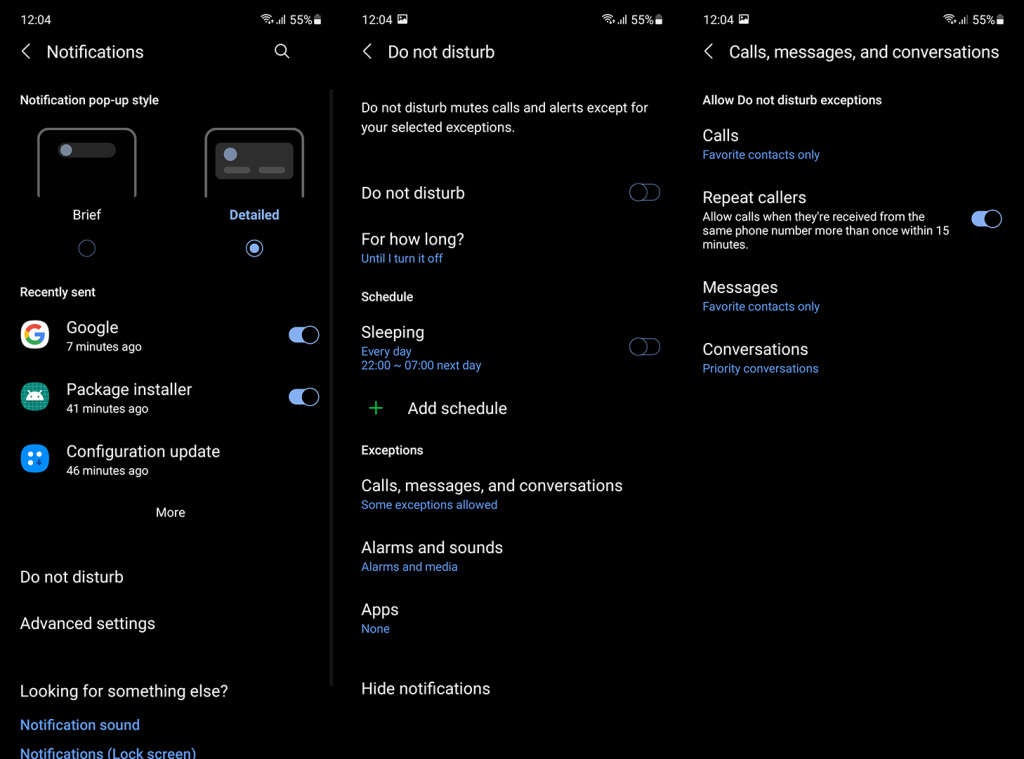Tap the back arrow on the Do not disturb screen
The width and height of the screenshot is (1024, 759).
368,52
